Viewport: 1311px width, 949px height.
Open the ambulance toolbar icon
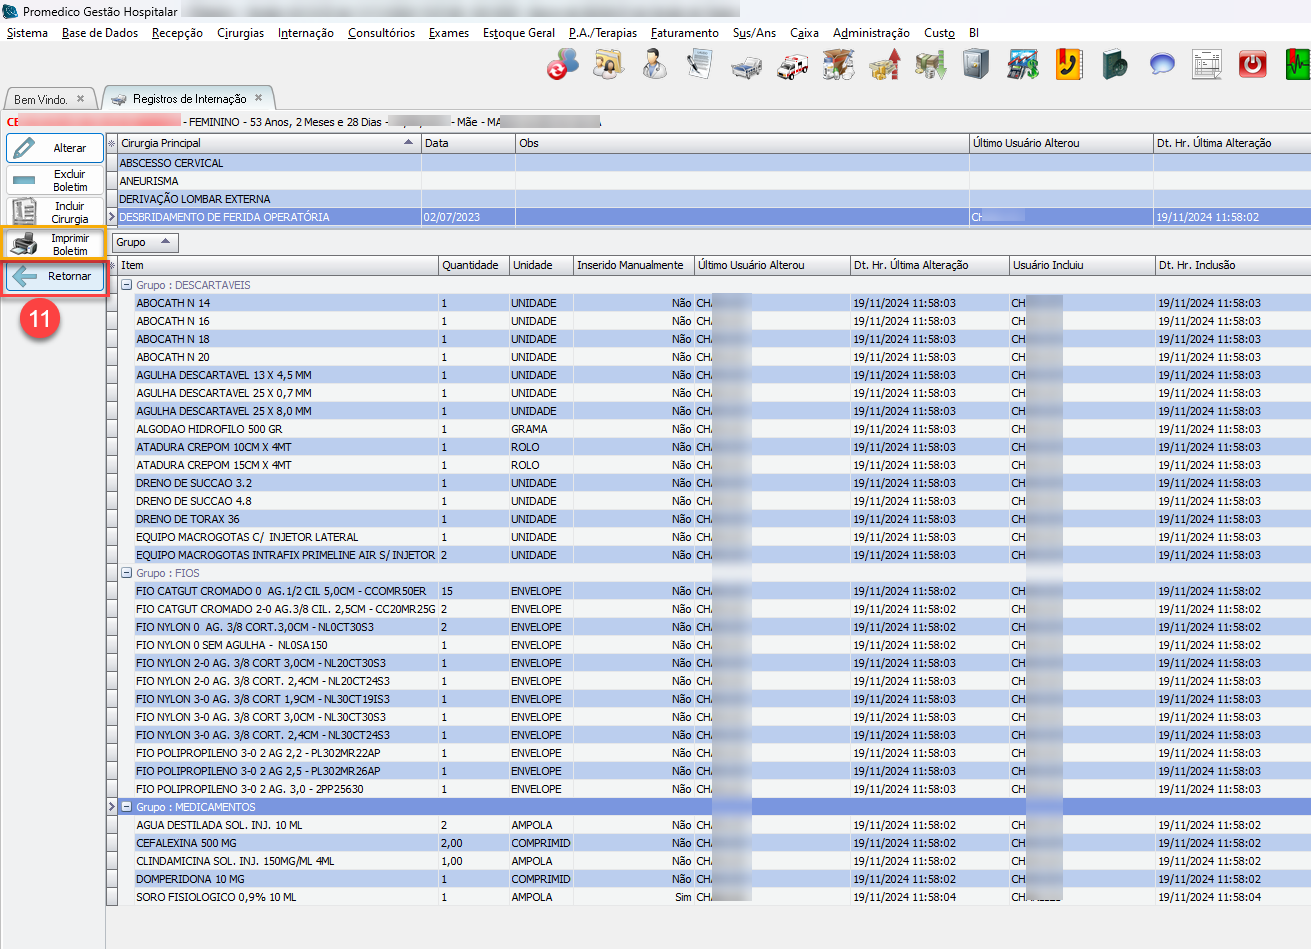[x=793, y=66]
